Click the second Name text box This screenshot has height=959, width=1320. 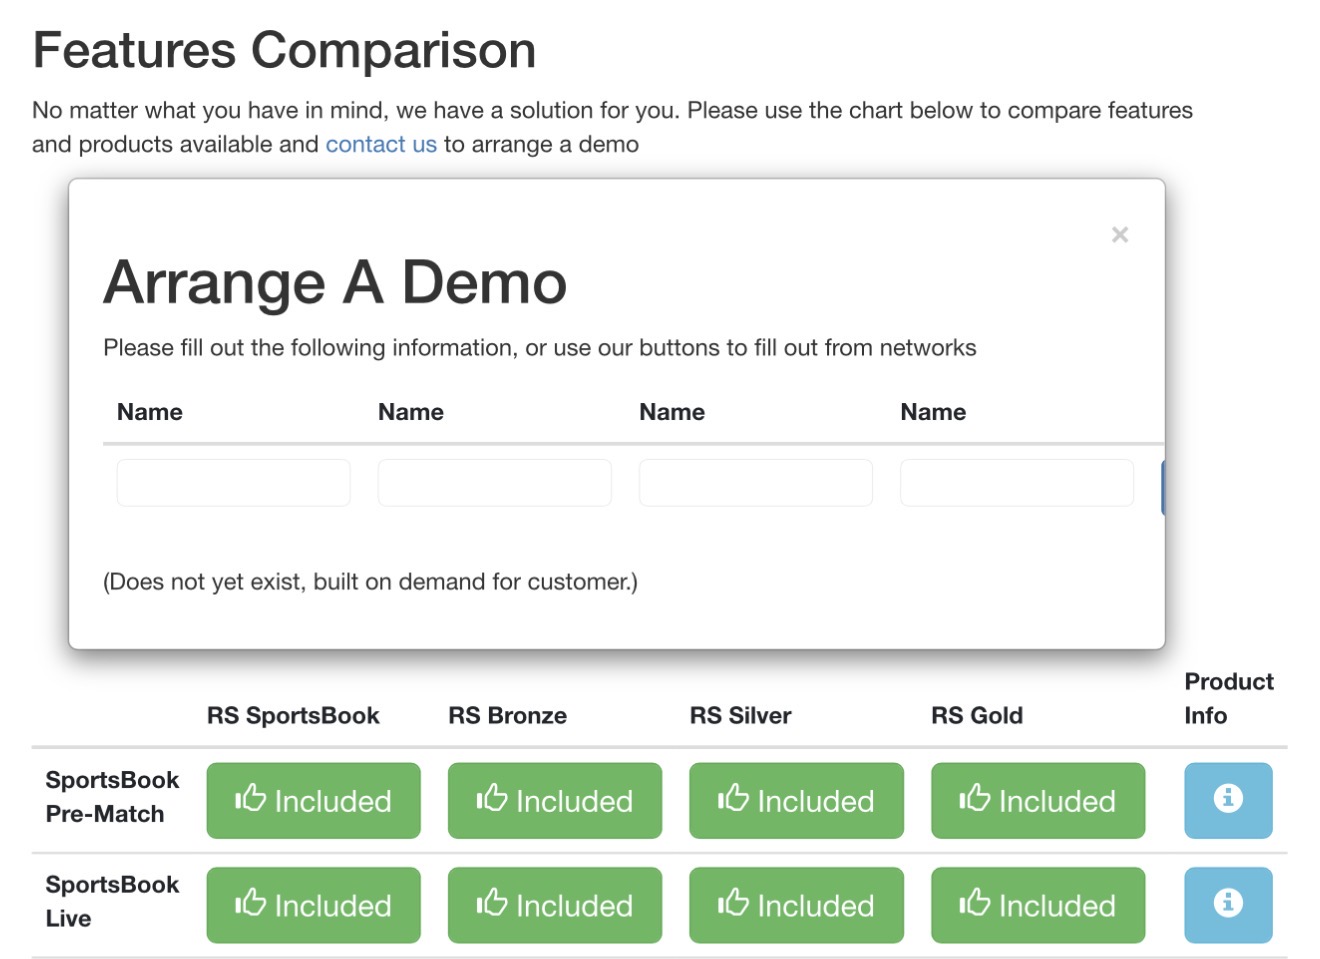click(x=494, y=483)
